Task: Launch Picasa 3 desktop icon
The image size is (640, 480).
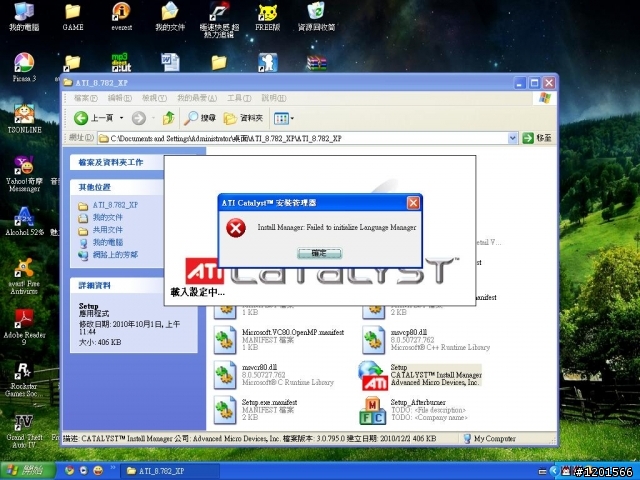Action: pos(24,67)
